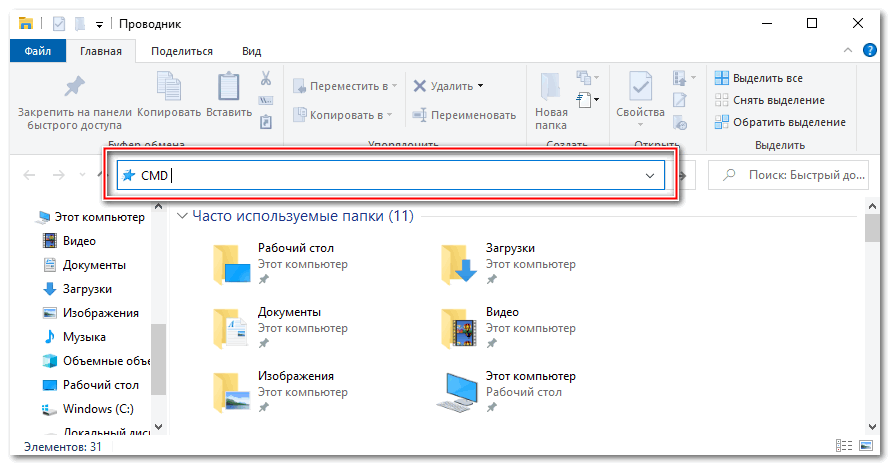Open the Удалить dropdown arrow
The height and width of the screenshot is (466, 891).
pos(480,86)
